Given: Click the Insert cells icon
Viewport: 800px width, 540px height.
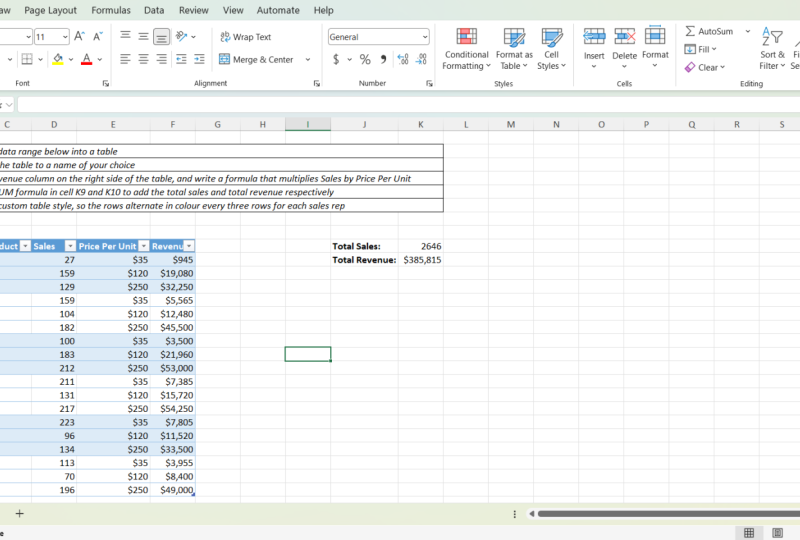Looking at the screenshot, I should pyautogui.click(x=594, y=37).
